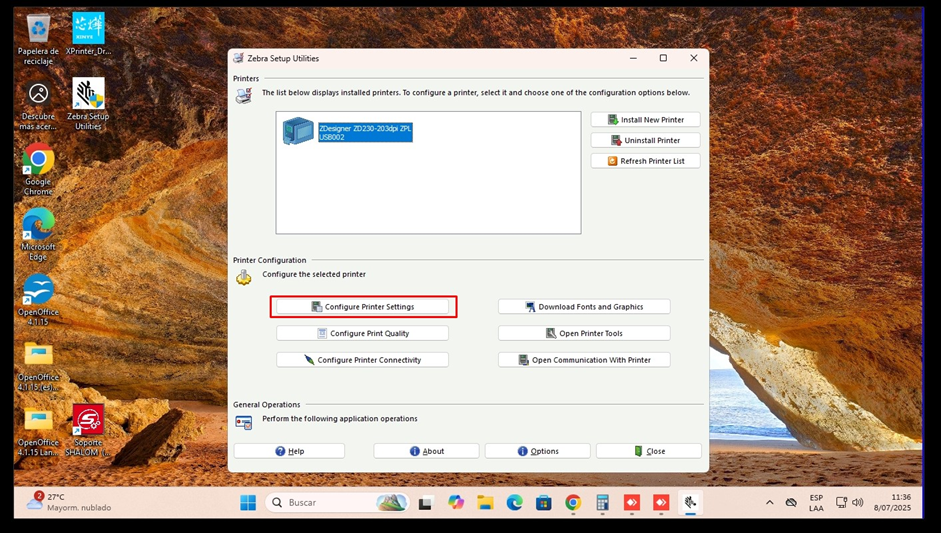Viewport: 941px width, 533px height.
Task: Click the About button
Action: [426, 451]
